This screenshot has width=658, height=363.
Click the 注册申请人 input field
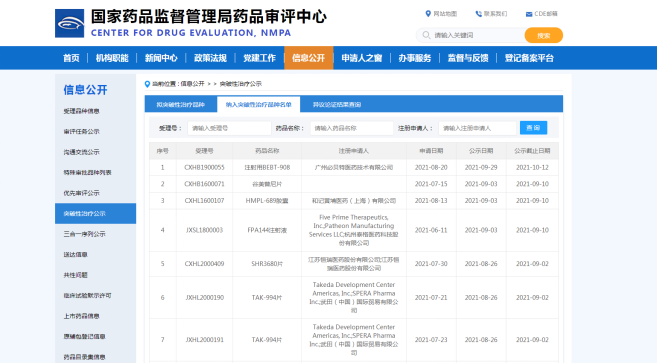coord(478,128)
